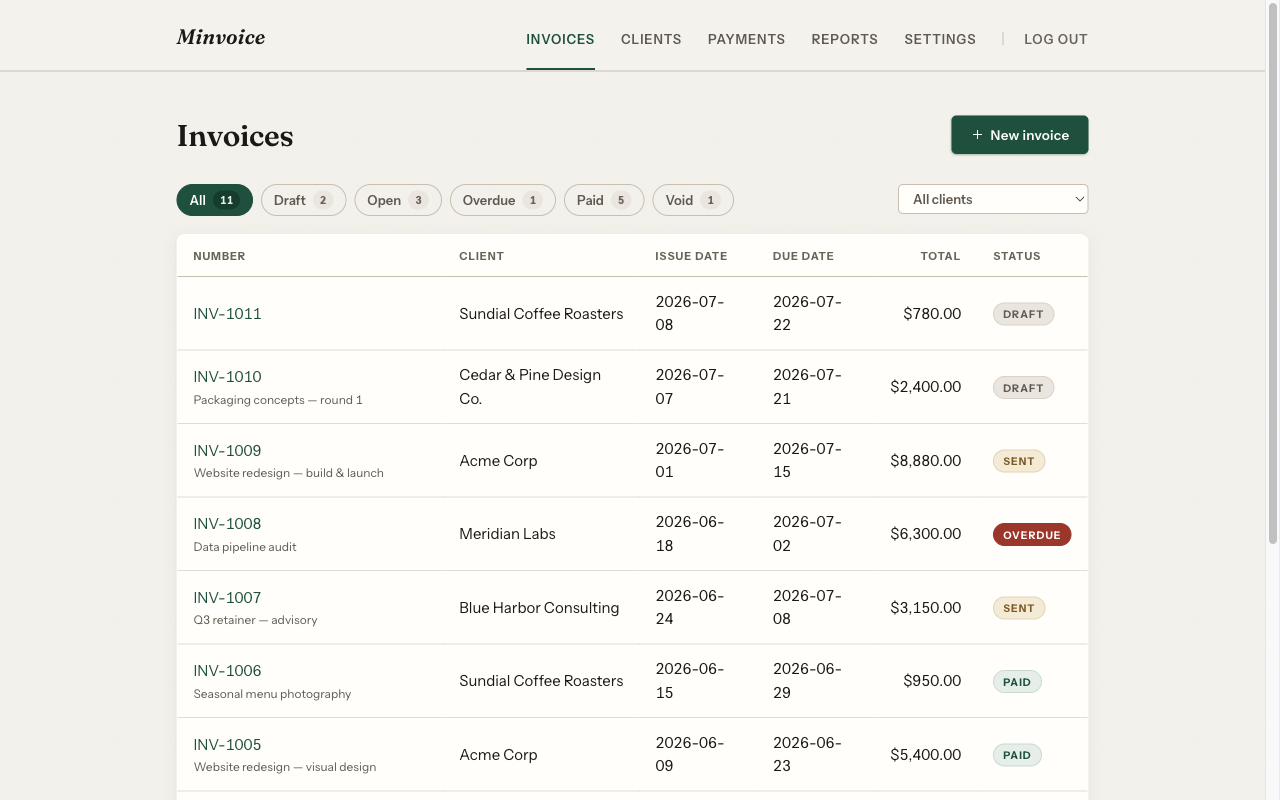Select the Invoices nav tab

click(560, 39)
